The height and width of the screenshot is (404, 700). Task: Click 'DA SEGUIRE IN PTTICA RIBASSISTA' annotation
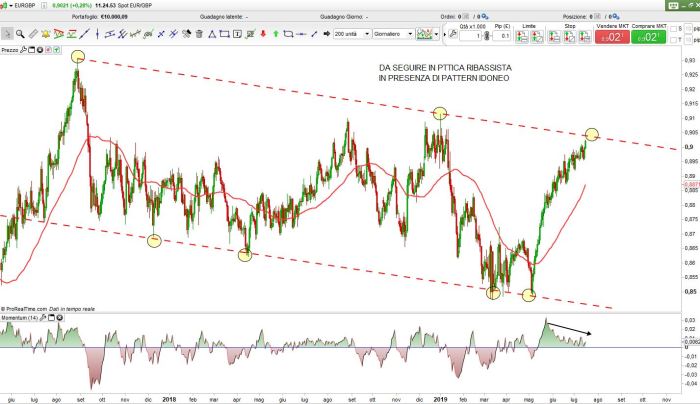445,68
